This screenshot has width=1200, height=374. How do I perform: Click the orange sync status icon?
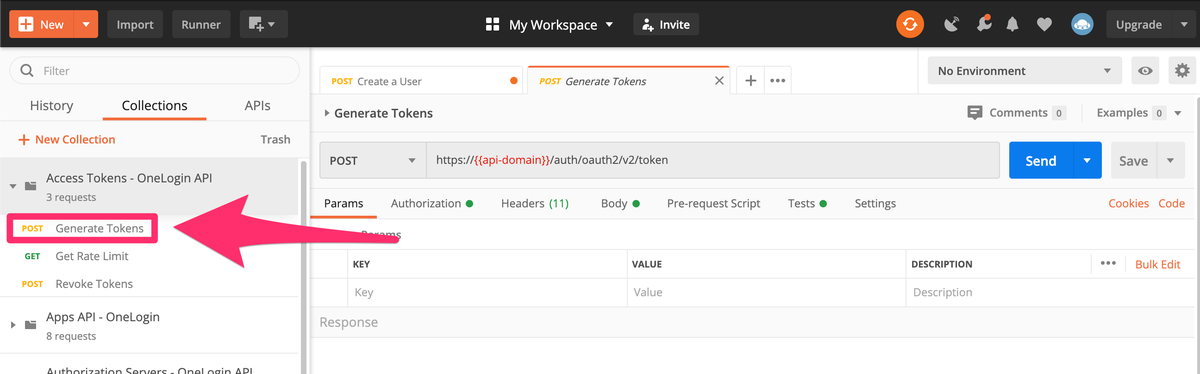pos(910,24)
